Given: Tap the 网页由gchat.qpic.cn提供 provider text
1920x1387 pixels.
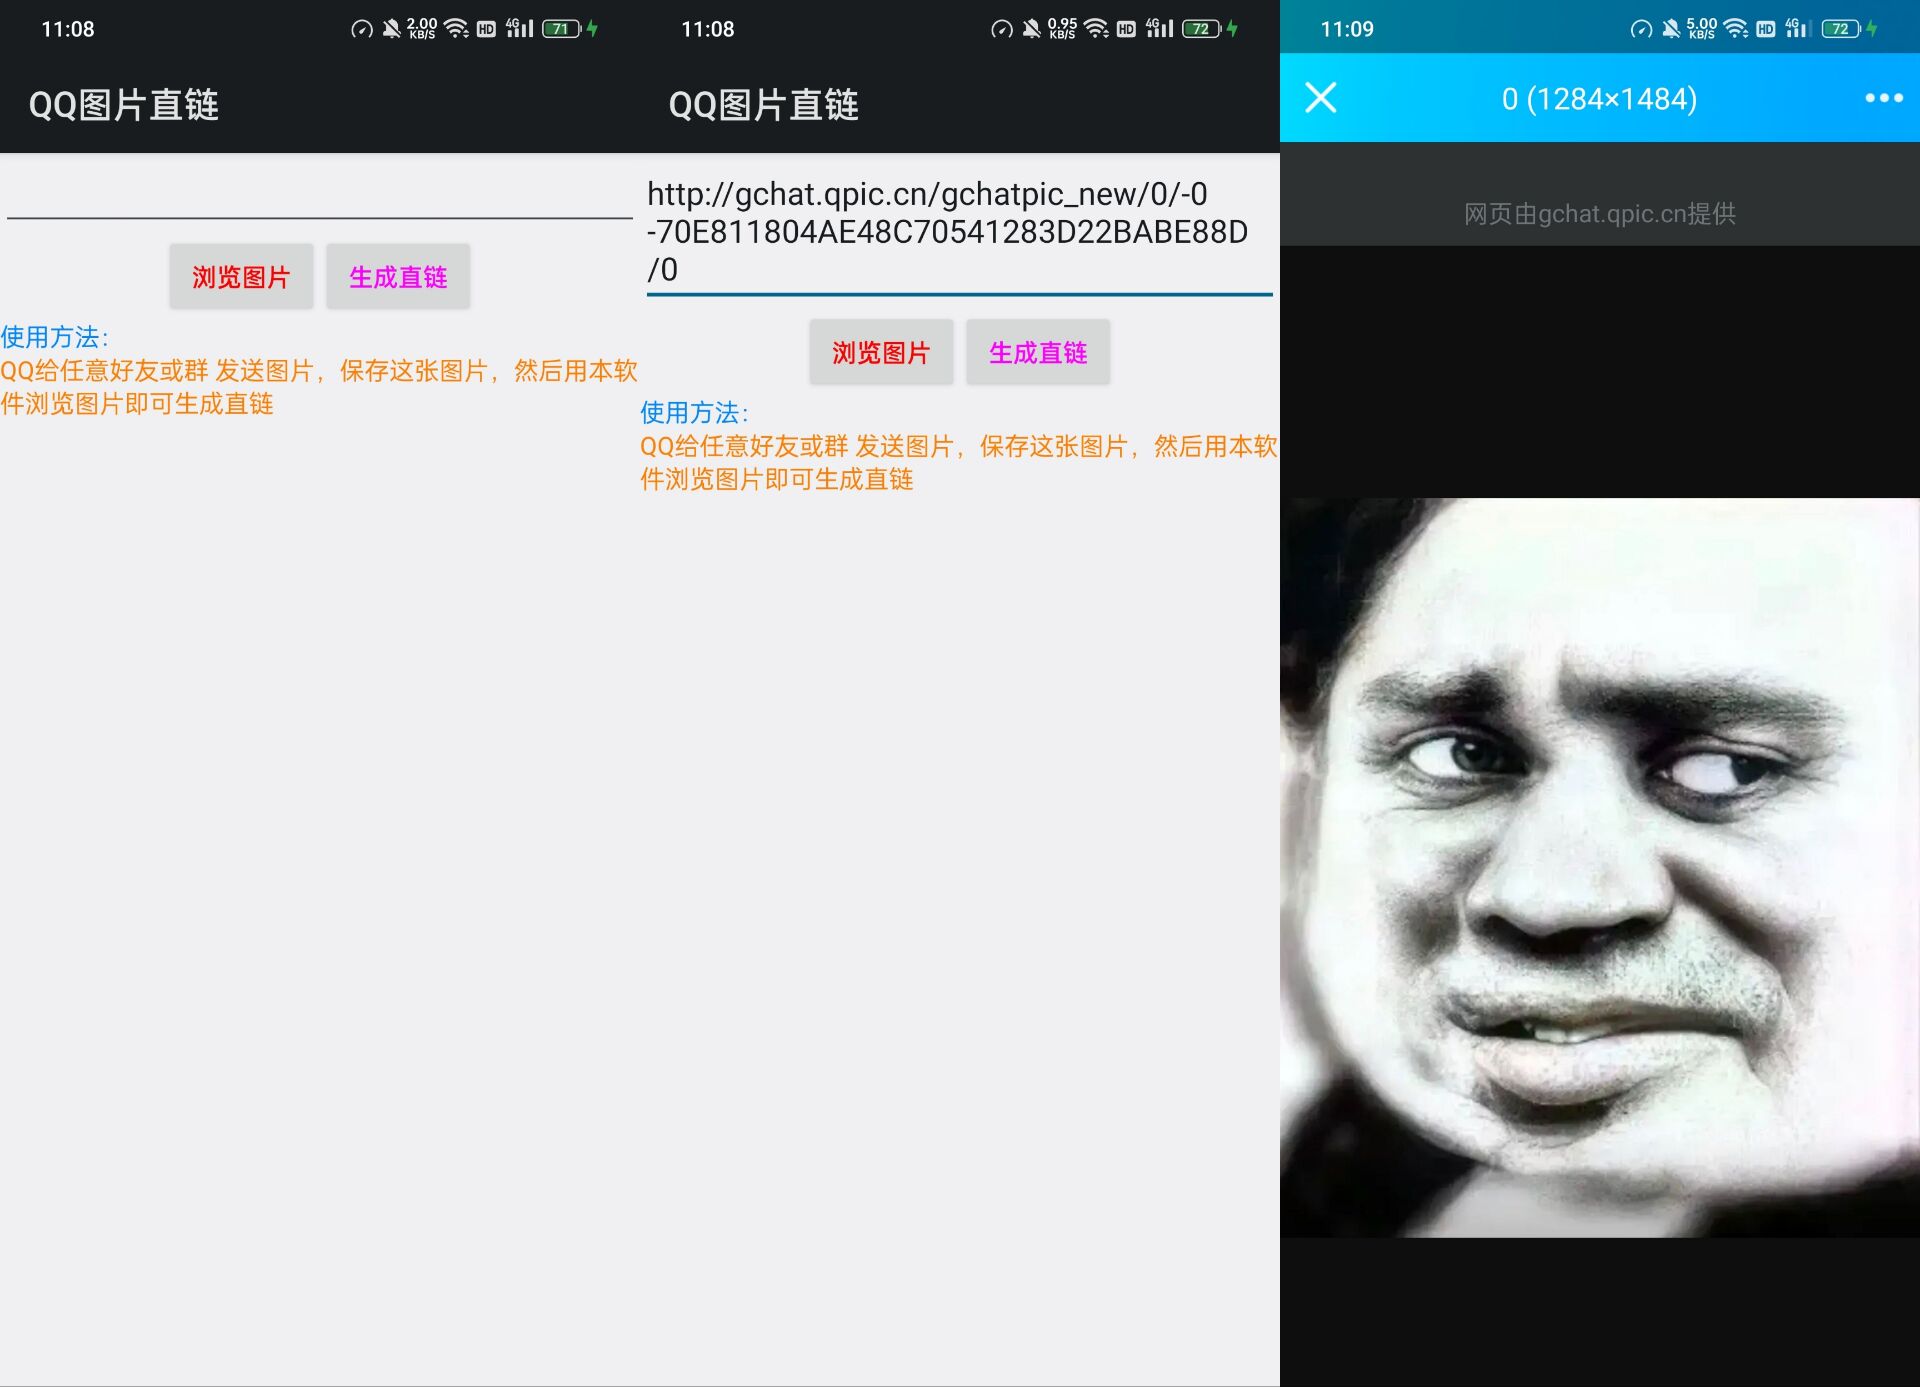Looking at the screenshot, I should point(1598,212).
